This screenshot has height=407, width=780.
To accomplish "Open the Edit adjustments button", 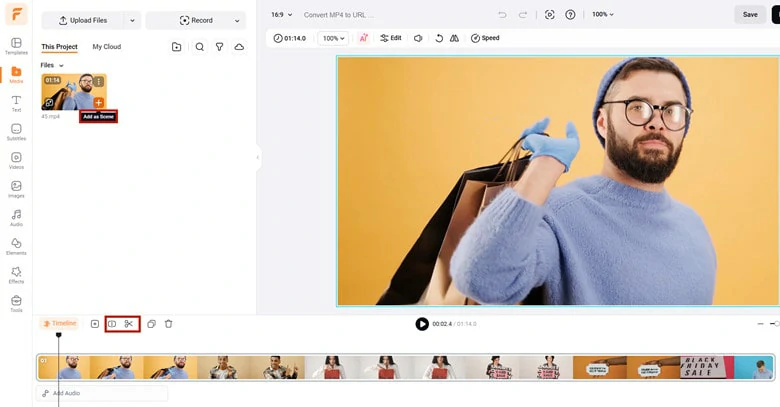I will pyautogui.click(x=391, y=38).
